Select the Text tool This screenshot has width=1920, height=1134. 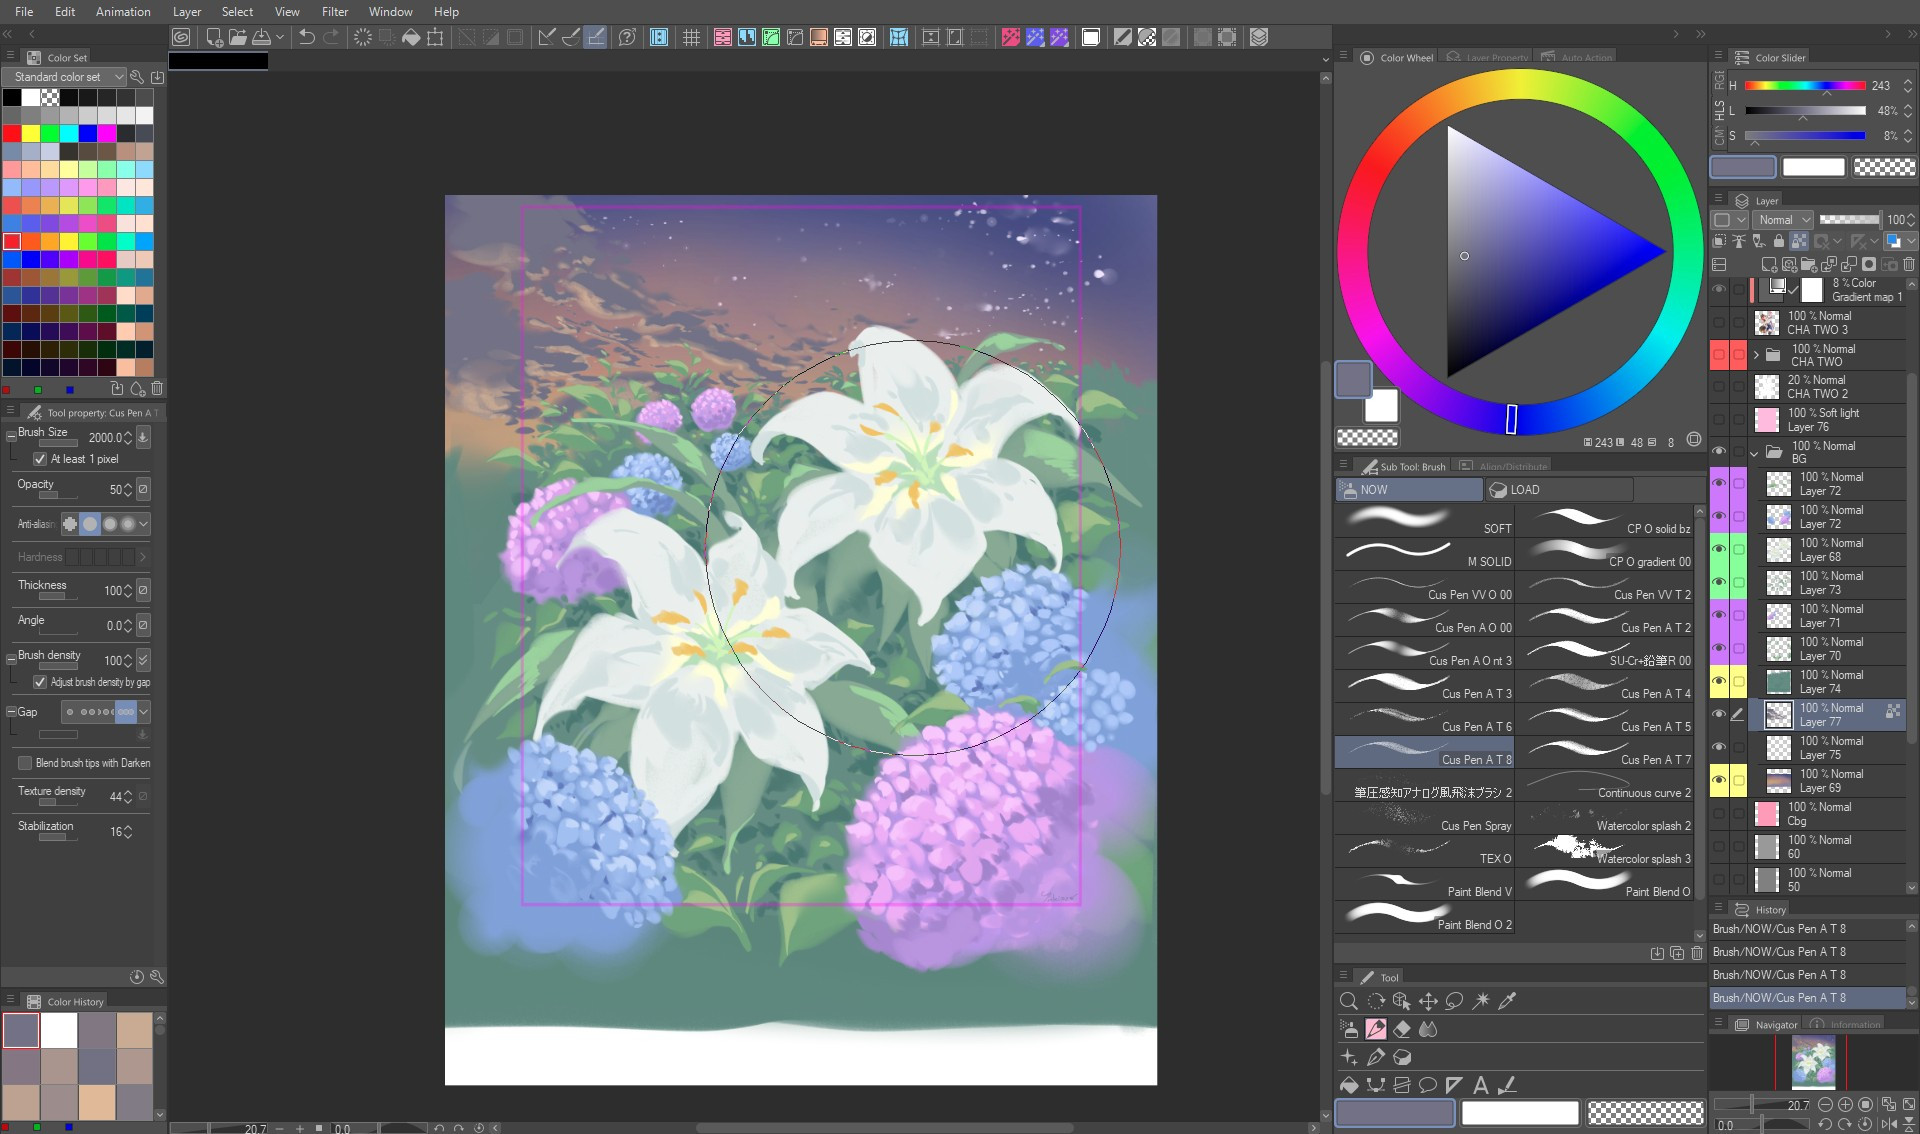point(1481,1085)
